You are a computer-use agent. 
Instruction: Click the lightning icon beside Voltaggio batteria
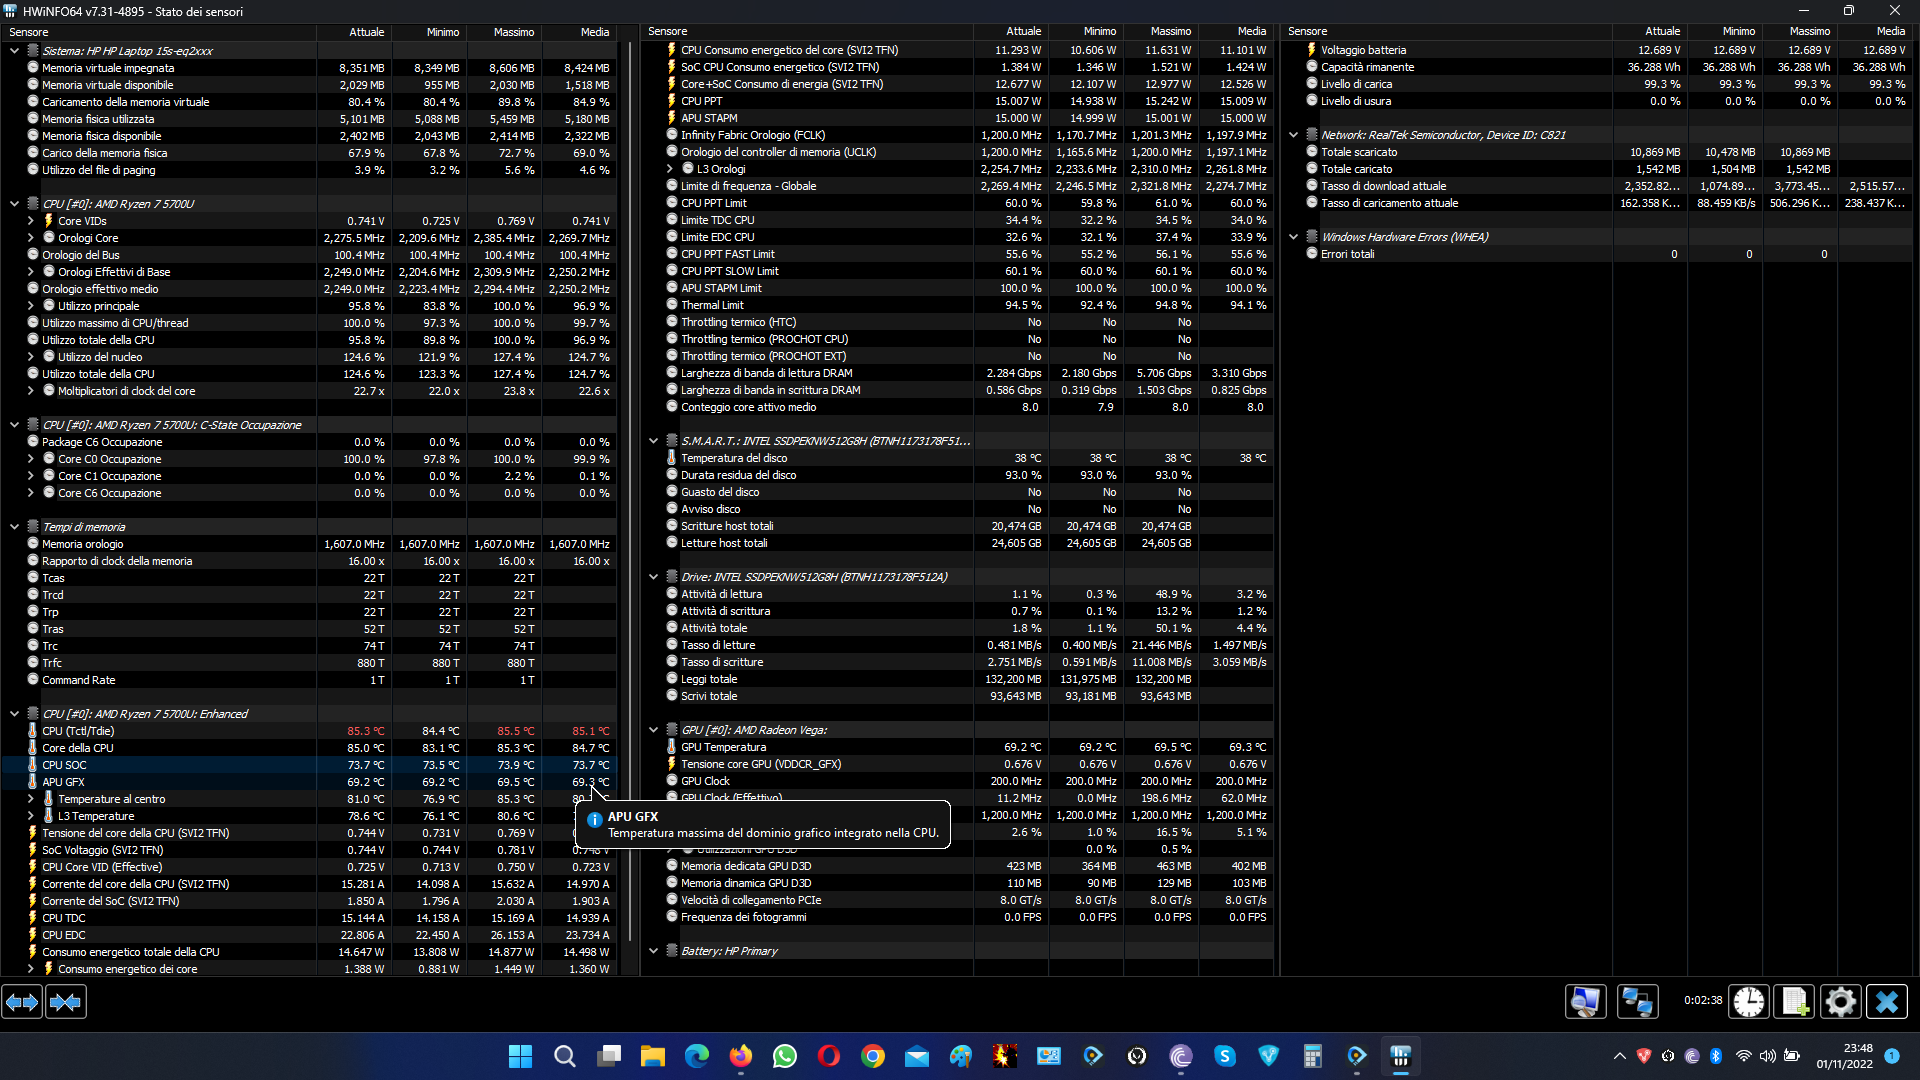[1312, 50]
